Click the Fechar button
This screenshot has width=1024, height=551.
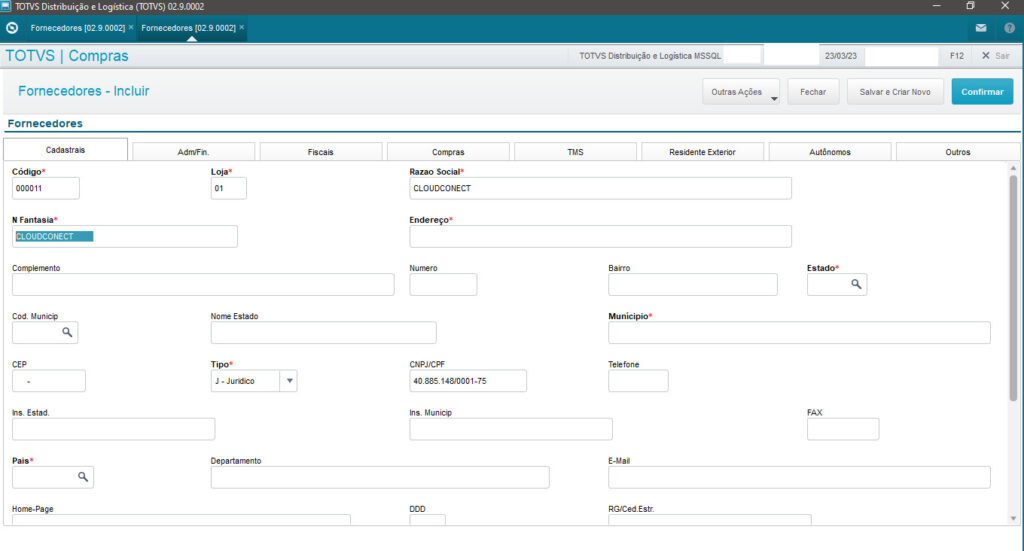point(813,92)
